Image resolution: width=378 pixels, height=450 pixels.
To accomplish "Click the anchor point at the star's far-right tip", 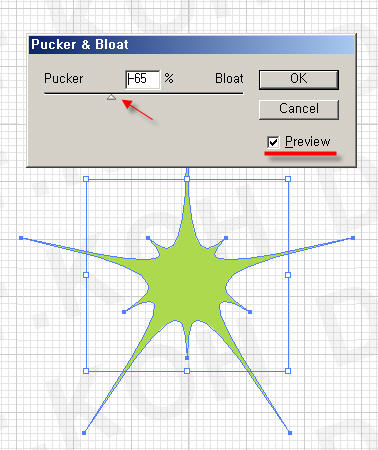I will pos(353,238).
